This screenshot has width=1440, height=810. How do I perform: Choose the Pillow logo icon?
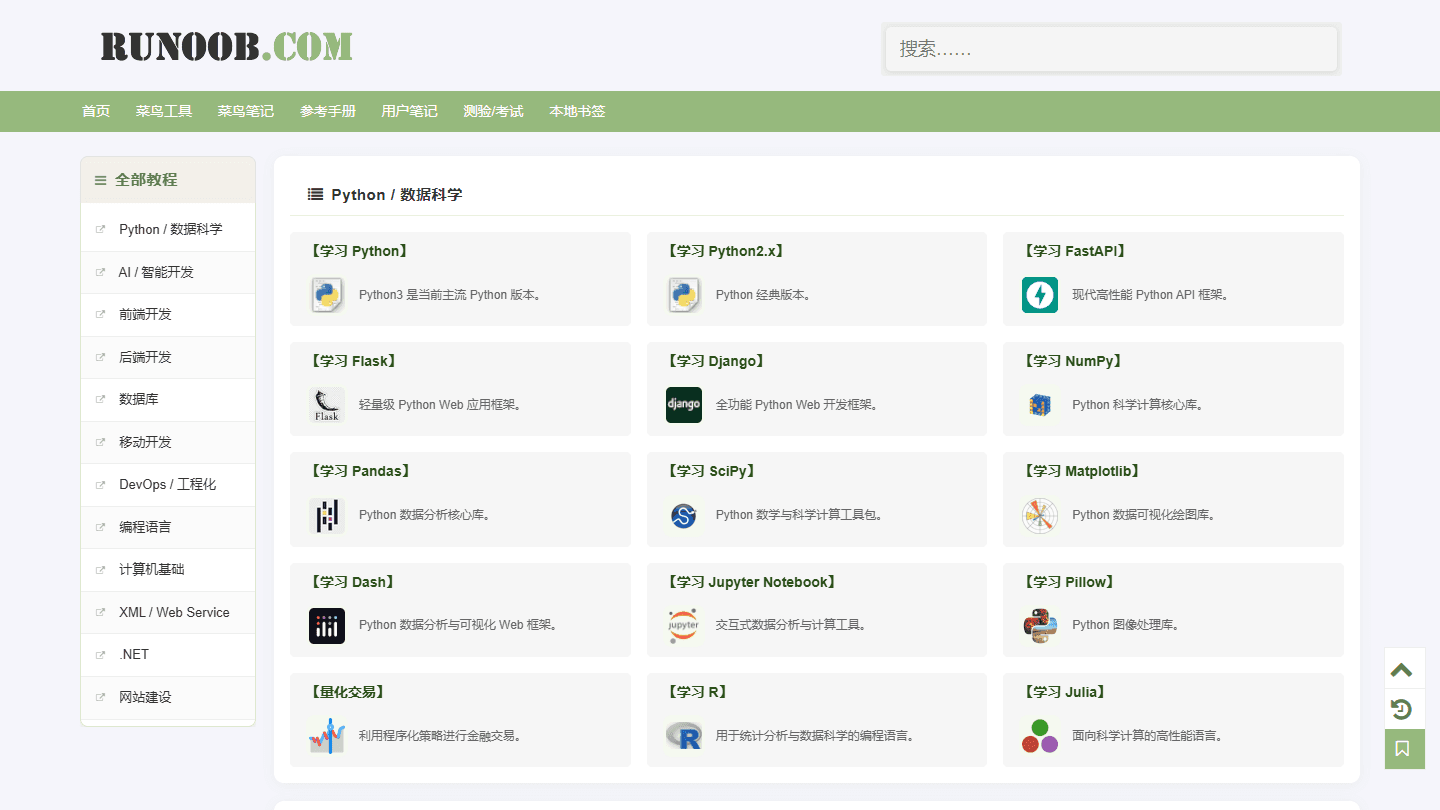[x=1040, y=626]
